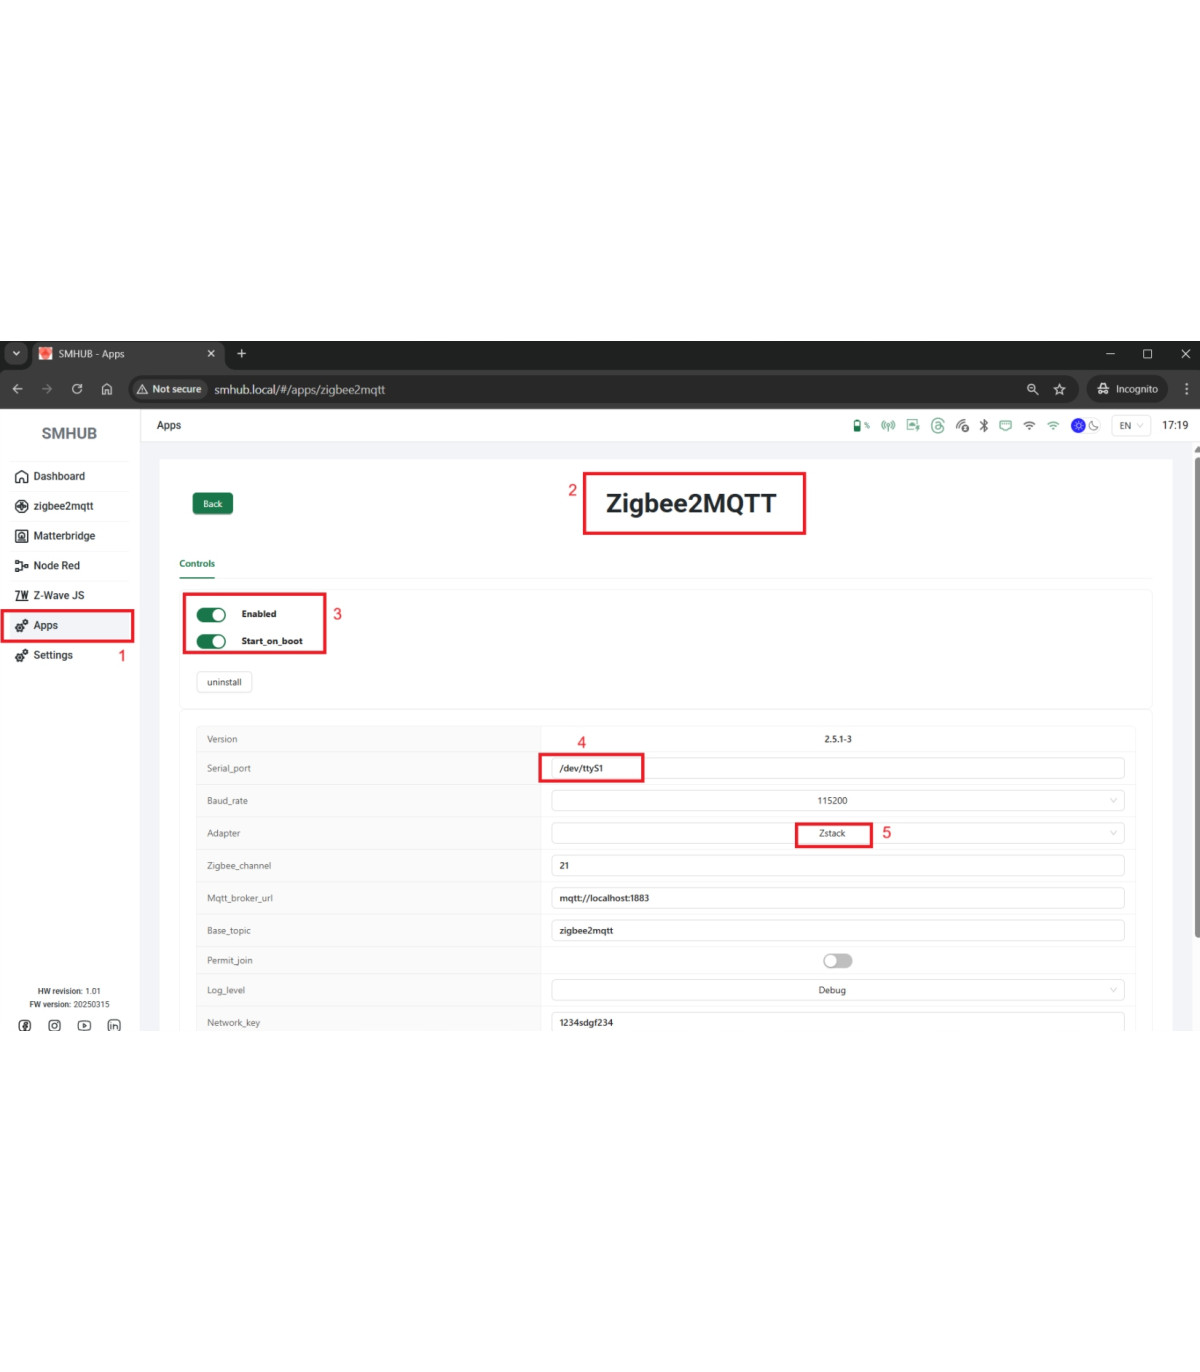Bookmark this page with the star icon
Image resolution: width=1200 pixels, height=1372 pixels.
1060,389
